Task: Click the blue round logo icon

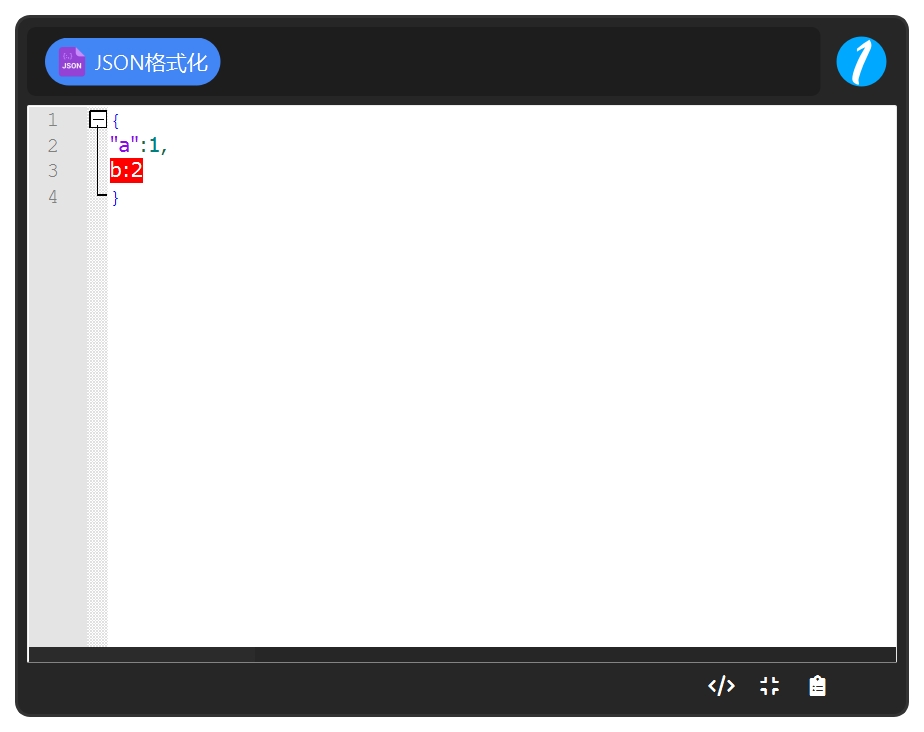Action: tap(861, 61)
